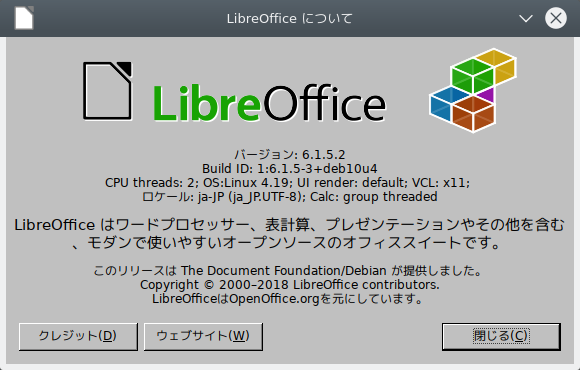580x370 pixels.
Task: Click the yellow cube in the logo
Action: pos(498,66)
